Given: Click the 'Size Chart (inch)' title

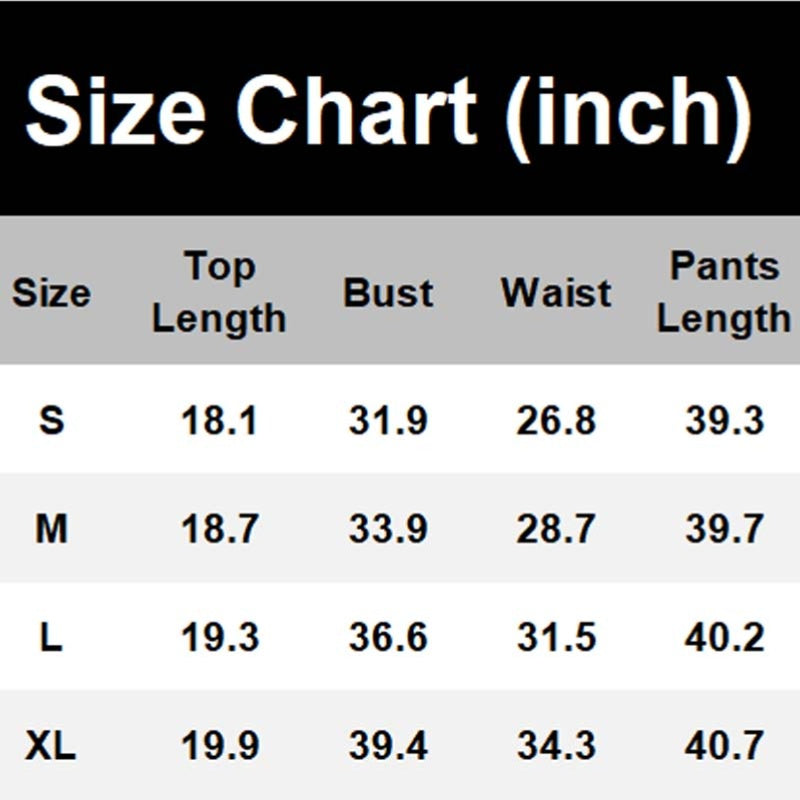Looking at the screenshot, I should [x=388, y=110].
